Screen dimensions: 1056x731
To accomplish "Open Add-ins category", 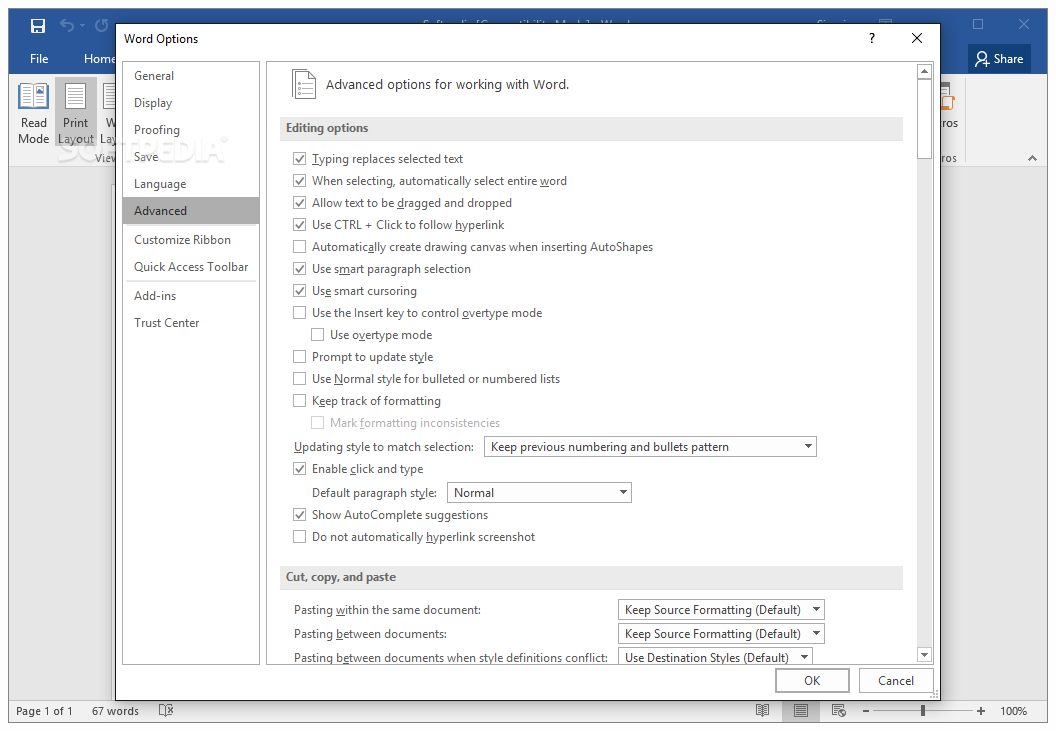I will tap(191, 296).
